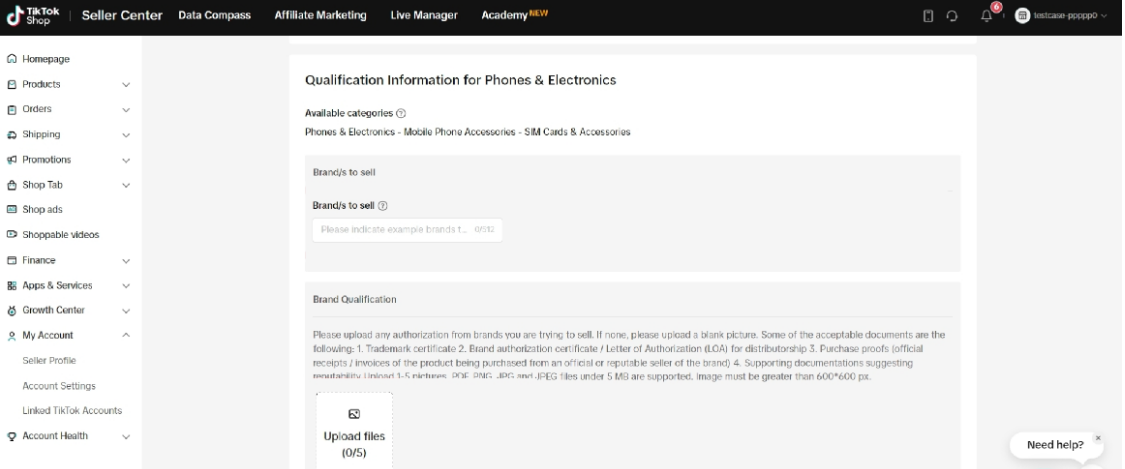Close the Need help? bubble
This screenshot has width=1125, height=469.
pyautogui.click(x=1098, y=437)
